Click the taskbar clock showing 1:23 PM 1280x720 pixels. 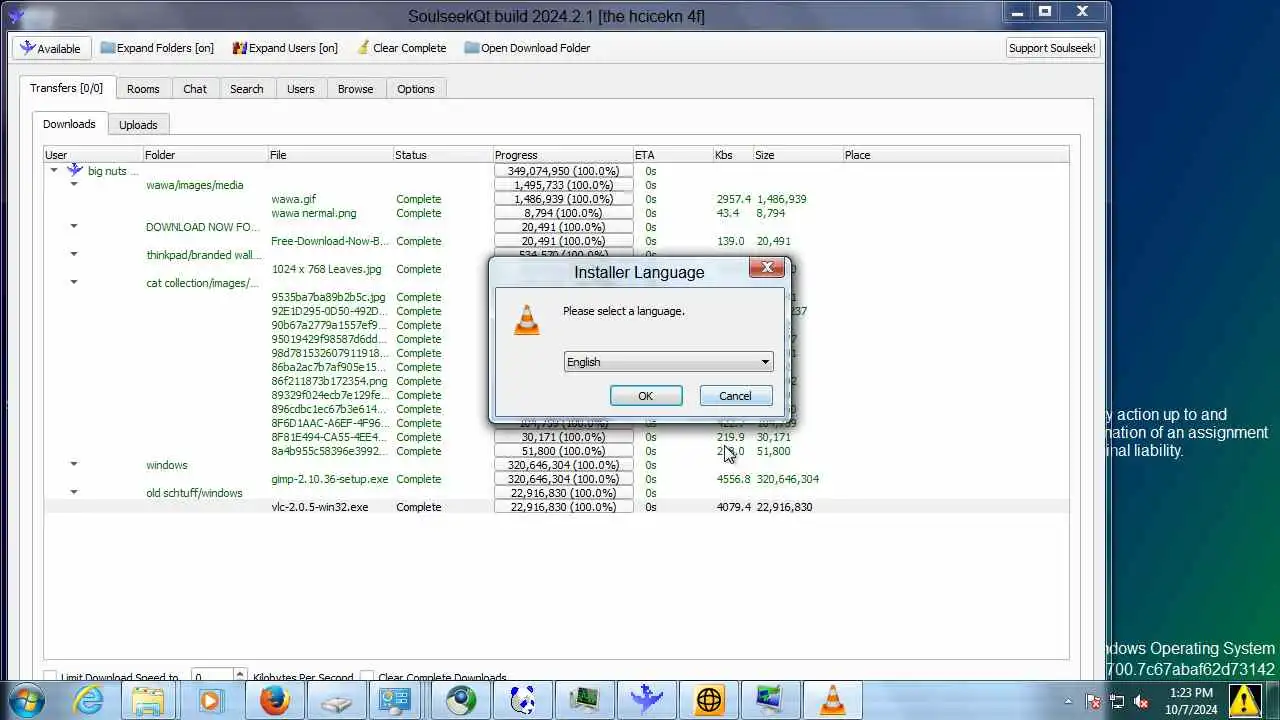coord(1190,700)
